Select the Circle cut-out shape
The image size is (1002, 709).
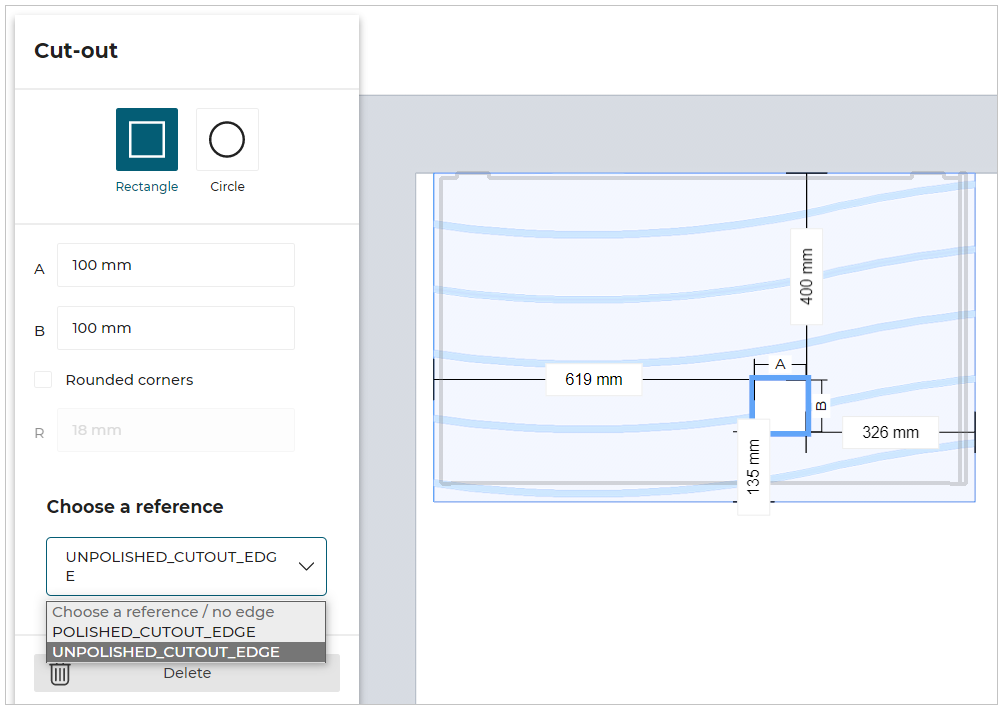[227, 140]
